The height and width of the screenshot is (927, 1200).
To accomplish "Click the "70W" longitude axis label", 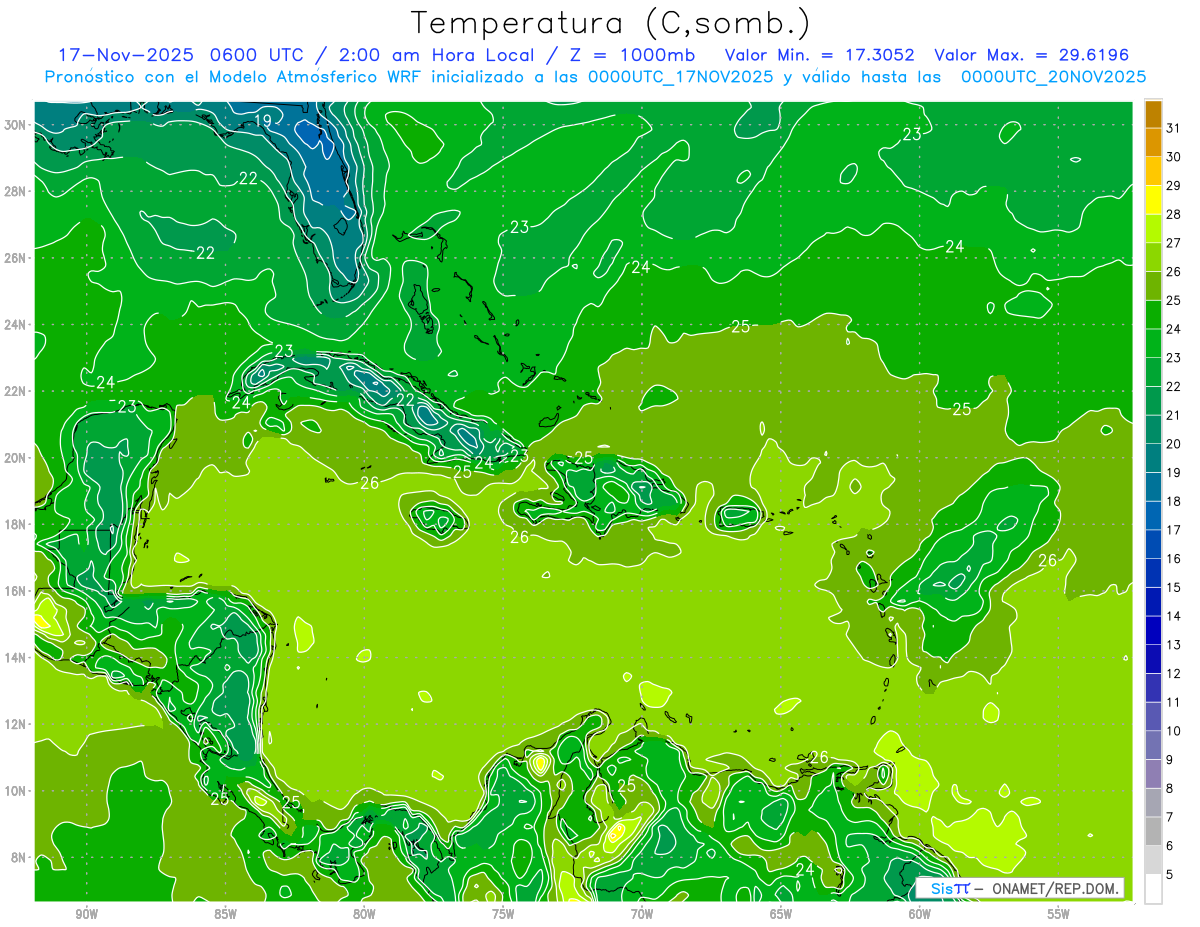I will [642, 914].
